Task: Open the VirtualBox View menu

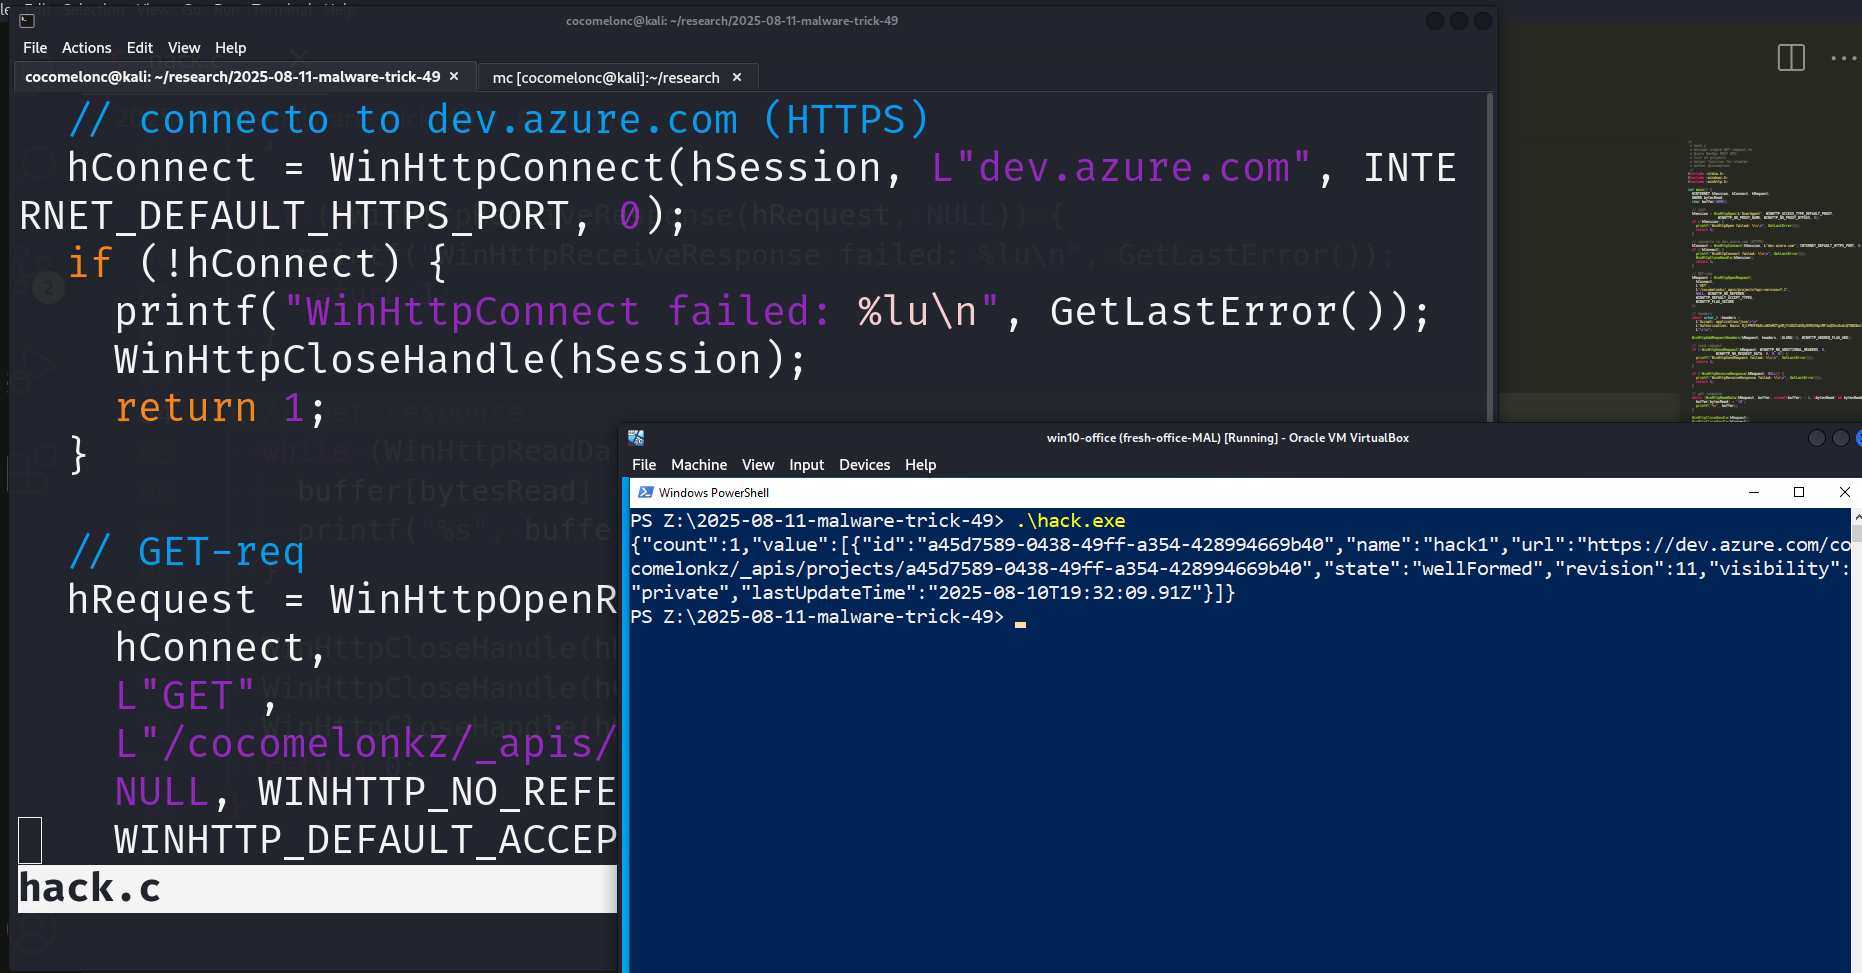Action: (x=758, y=465)
